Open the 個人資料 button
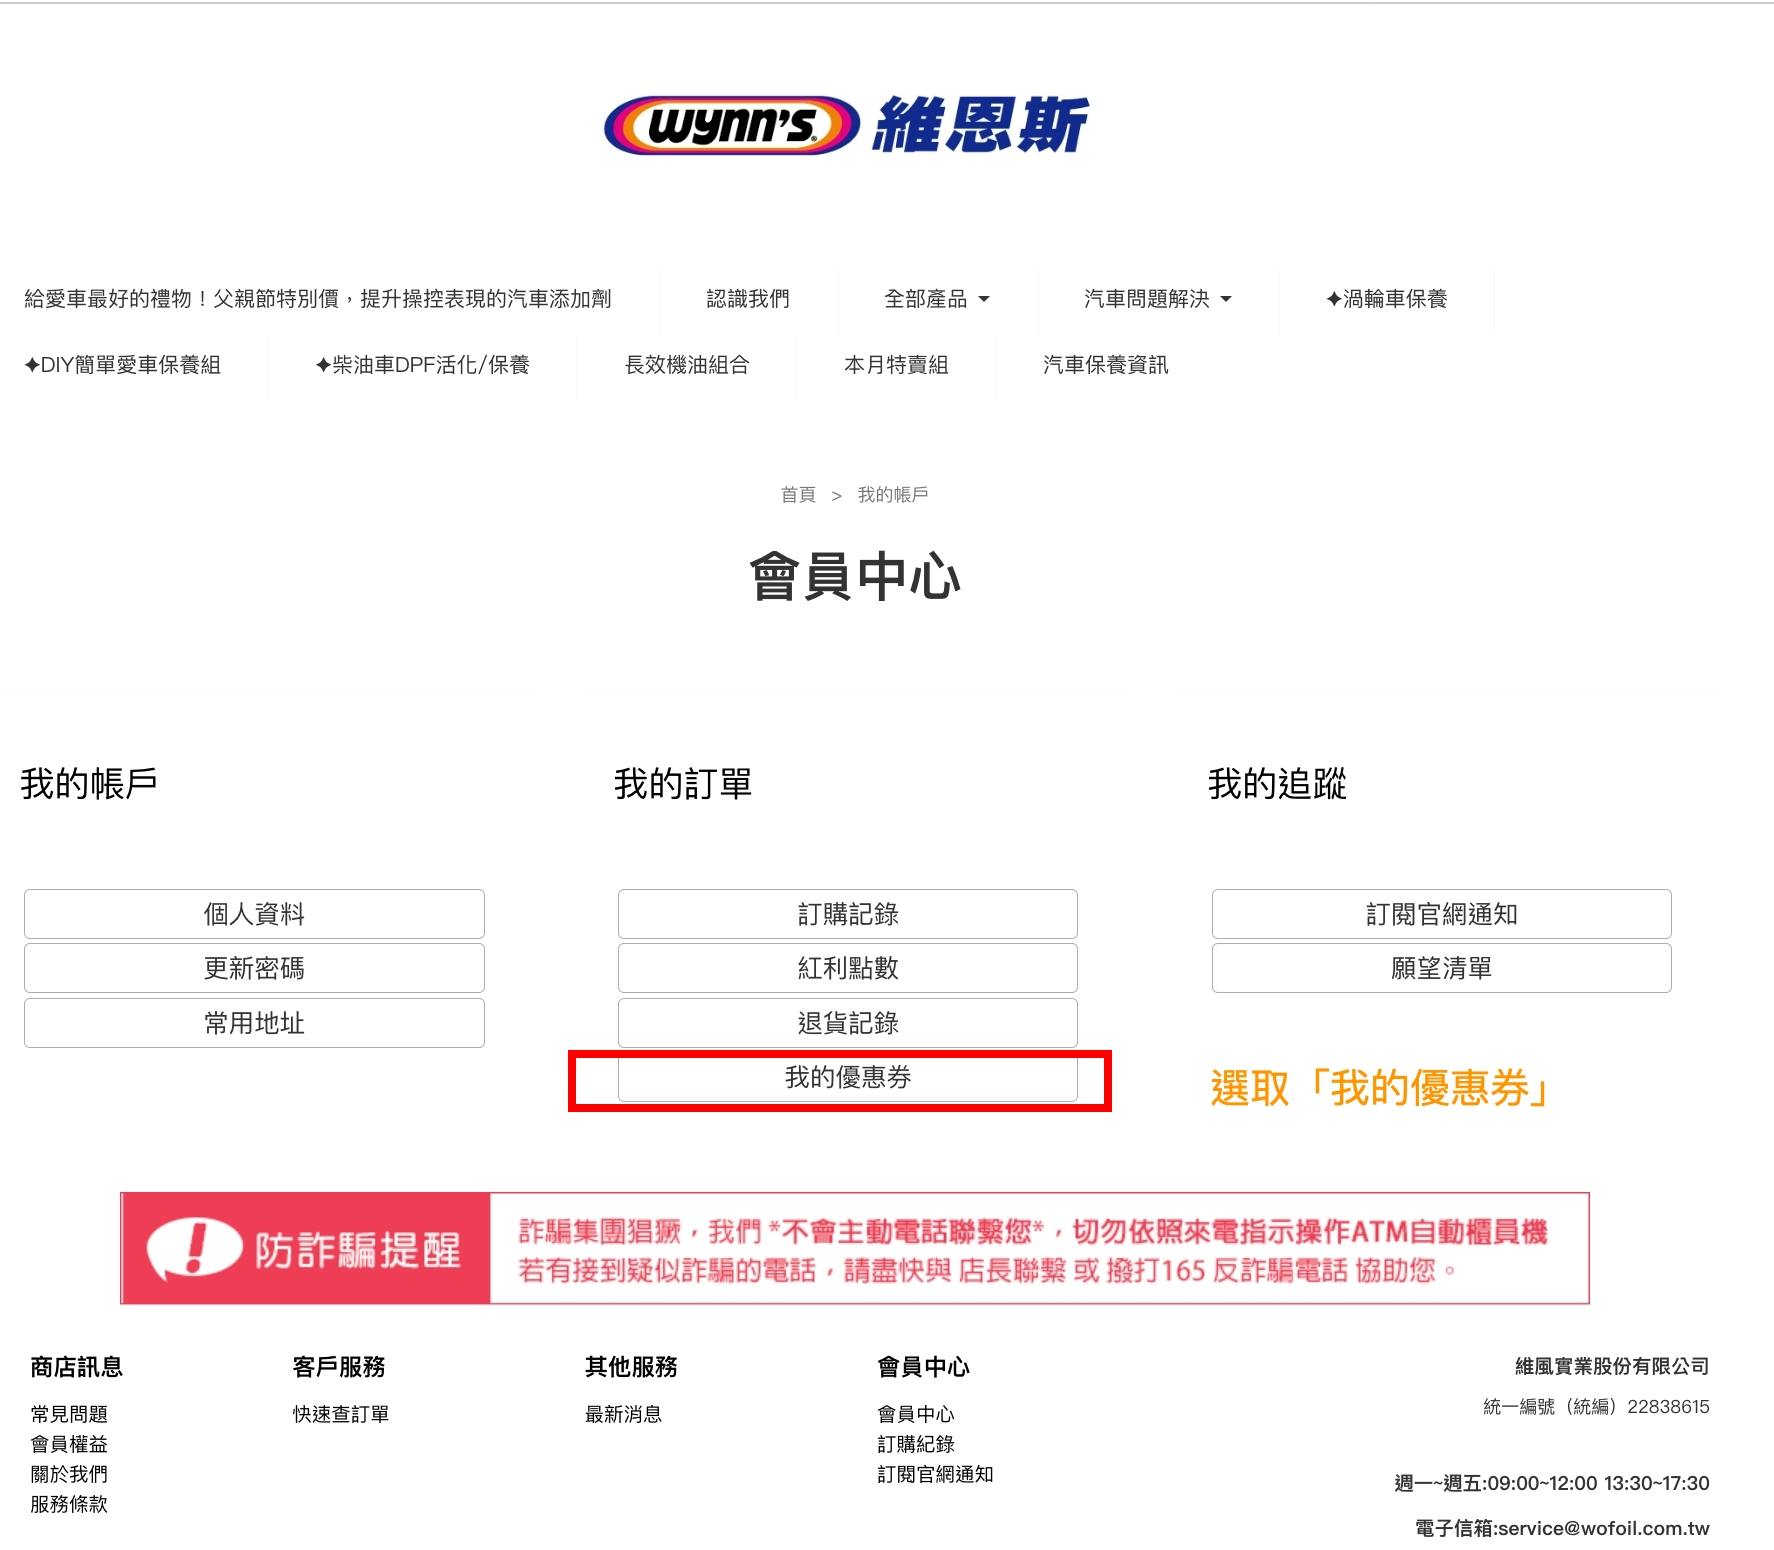The height and width of the screenshot is (1550, 1774). point(254,914)
